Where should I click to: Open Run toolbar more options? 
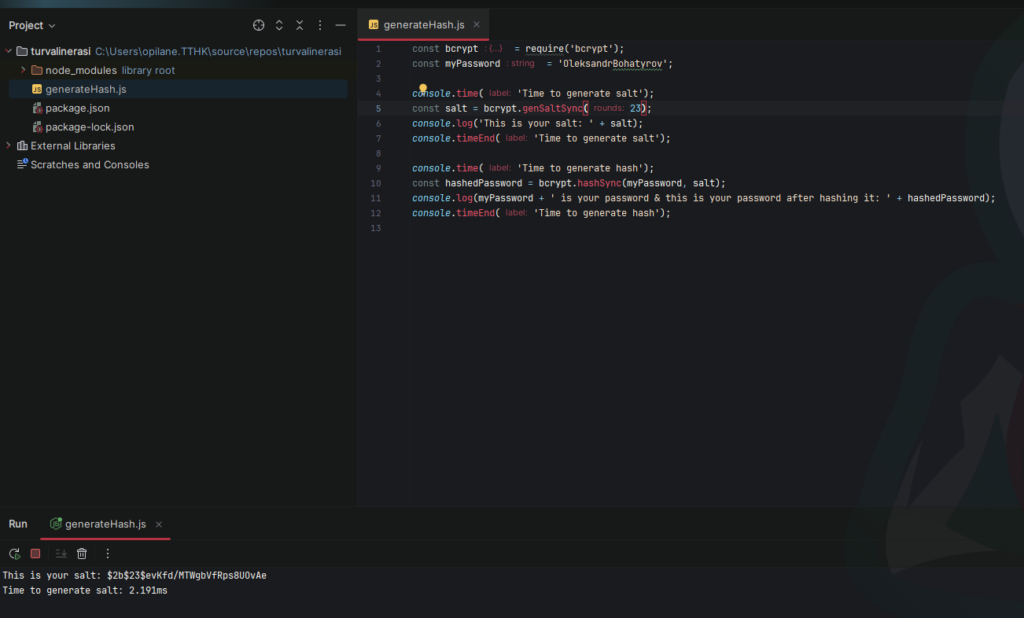click(107, 554)
